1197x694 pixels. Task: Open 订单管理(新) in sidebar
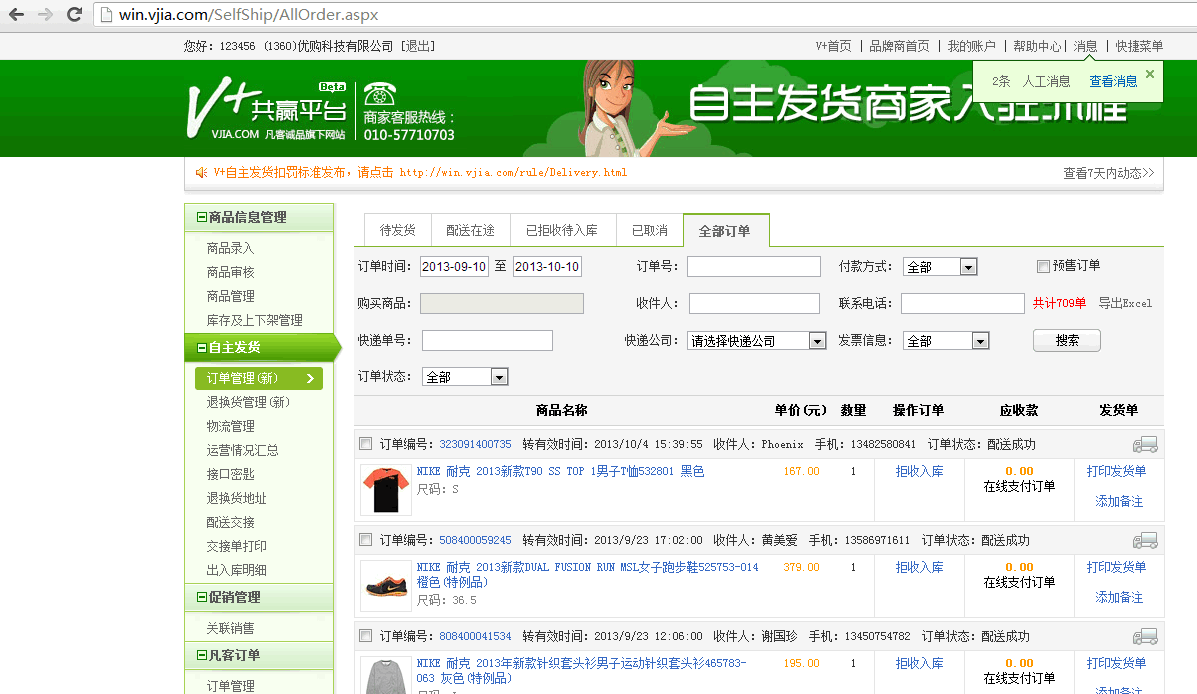click(259, 378)
